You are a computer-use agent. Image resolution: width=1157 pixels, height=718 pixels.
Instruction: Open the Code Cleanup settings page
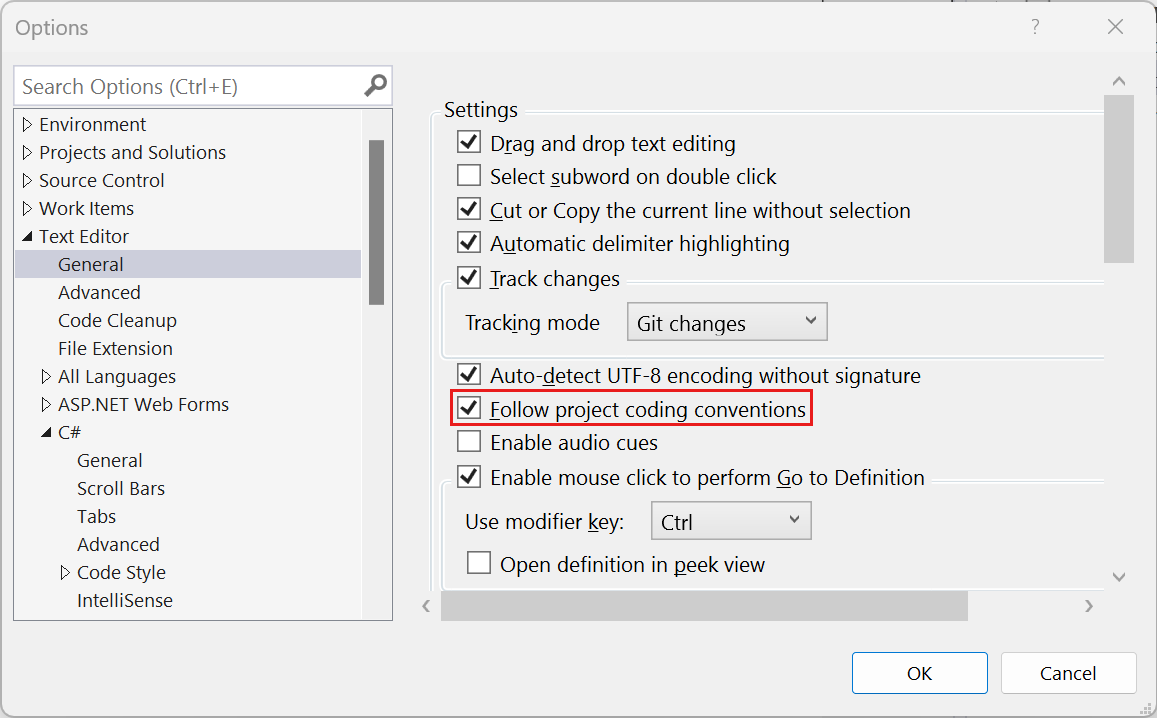(117, 320)
